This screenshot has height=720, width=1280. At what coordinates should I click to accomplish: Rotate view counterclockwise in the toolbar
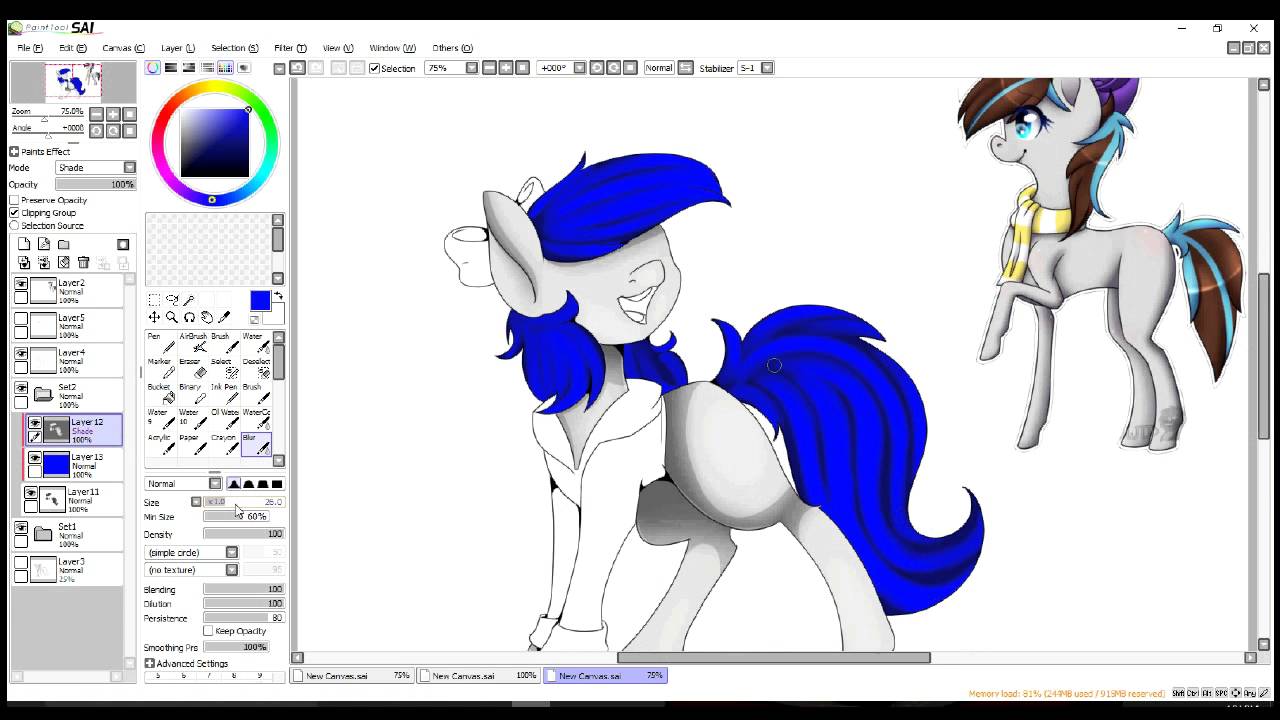[x=596, y=68]
